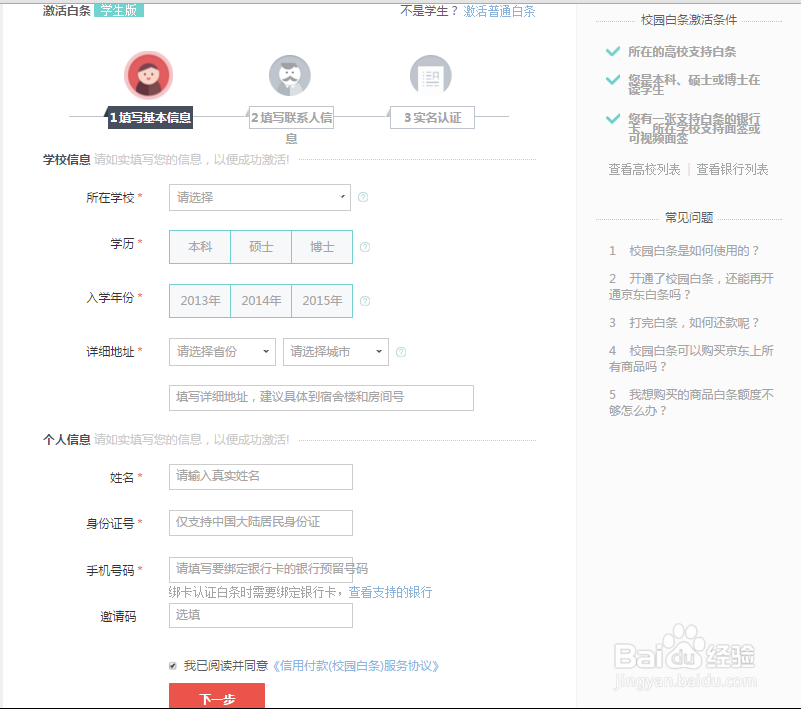Click the step 3 实名认证 document icon
Screen dimensions: 801x709
[x=431, y=76]
